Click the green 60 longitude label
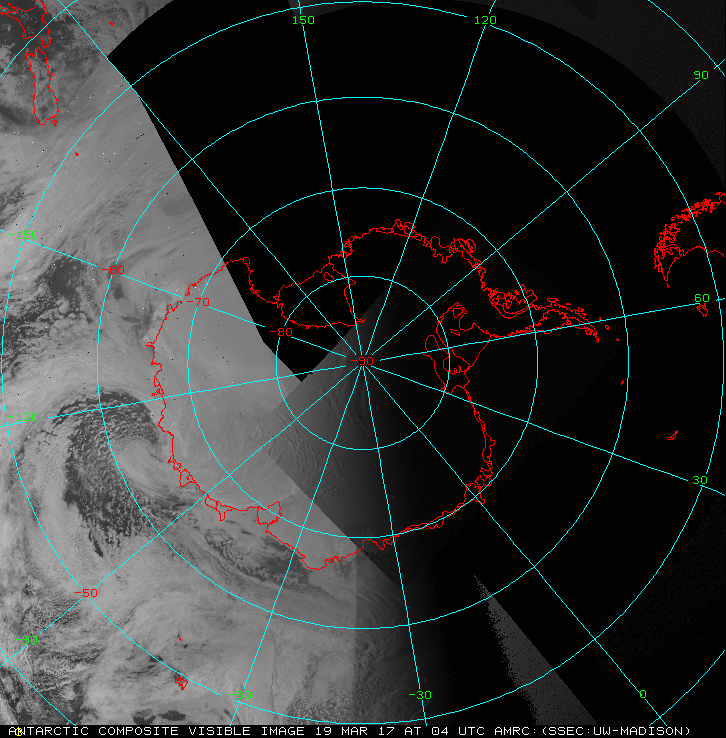 (x=702, y=298)
